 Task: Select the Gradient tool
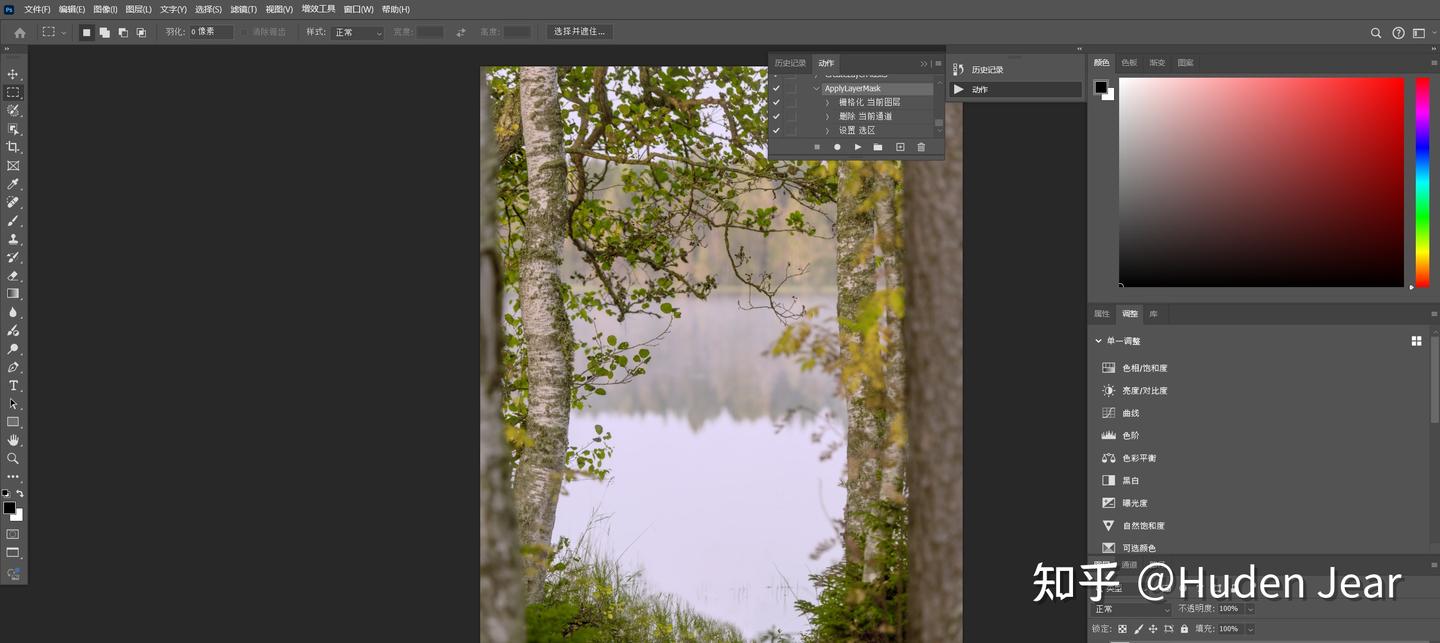point(13,293)
